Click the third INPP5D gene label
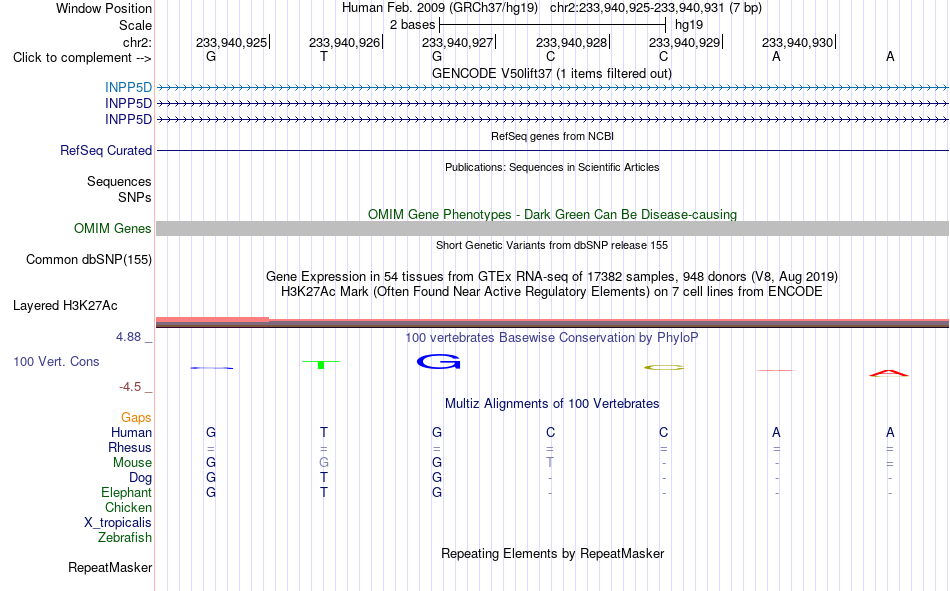The width and height of the screenshot is (950, 591). [128, 119]
